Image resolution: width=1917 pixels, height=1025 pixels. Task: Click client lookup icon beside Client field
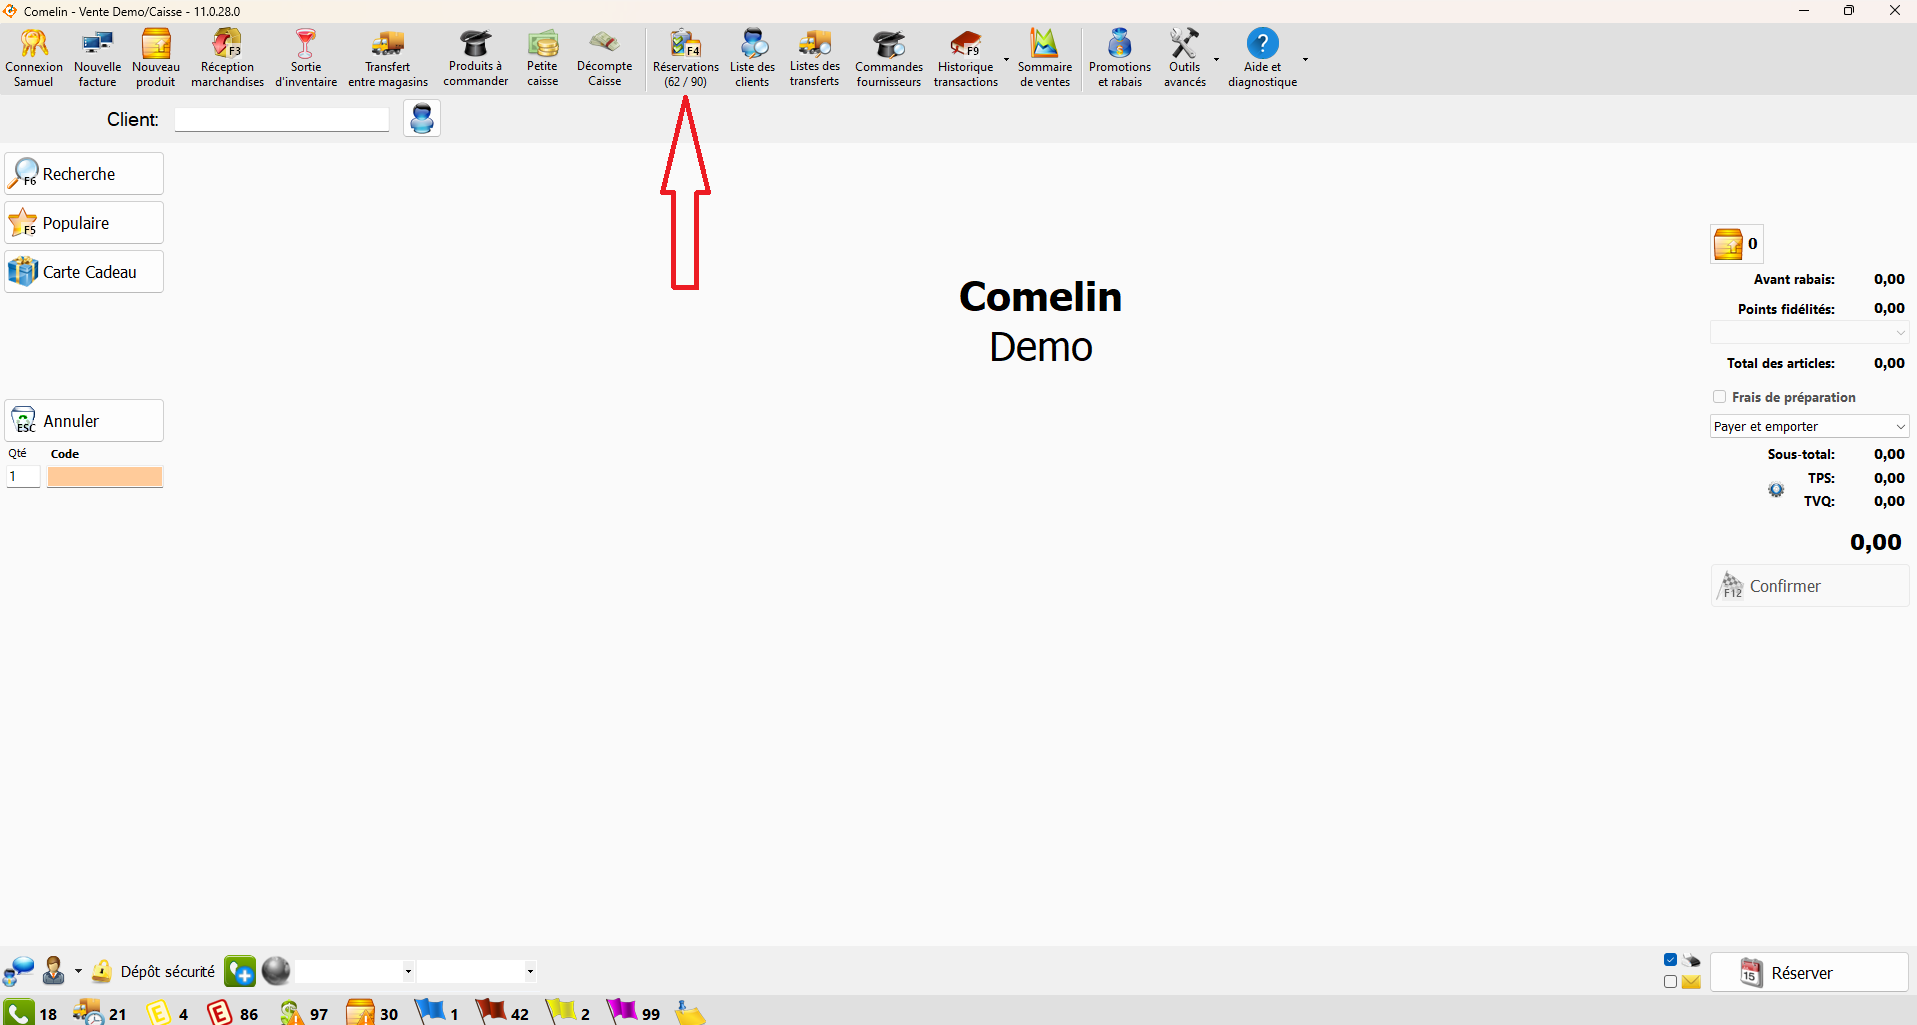tap(422, 118)
